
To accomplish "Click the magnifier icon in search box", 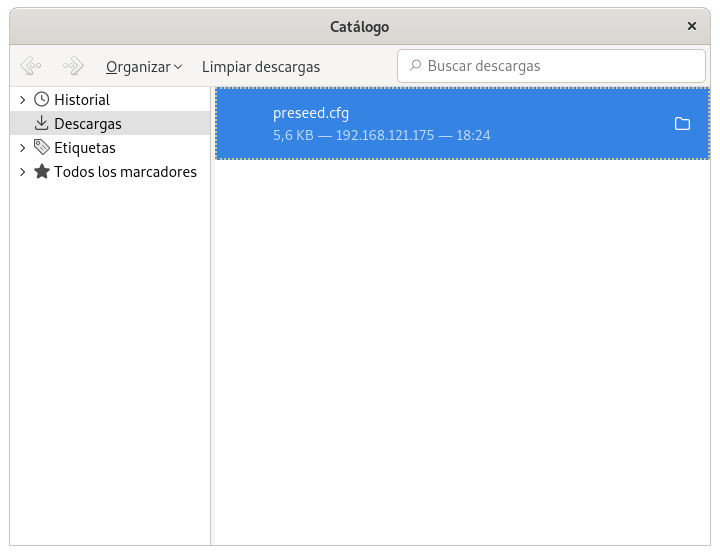I will 414,66.
